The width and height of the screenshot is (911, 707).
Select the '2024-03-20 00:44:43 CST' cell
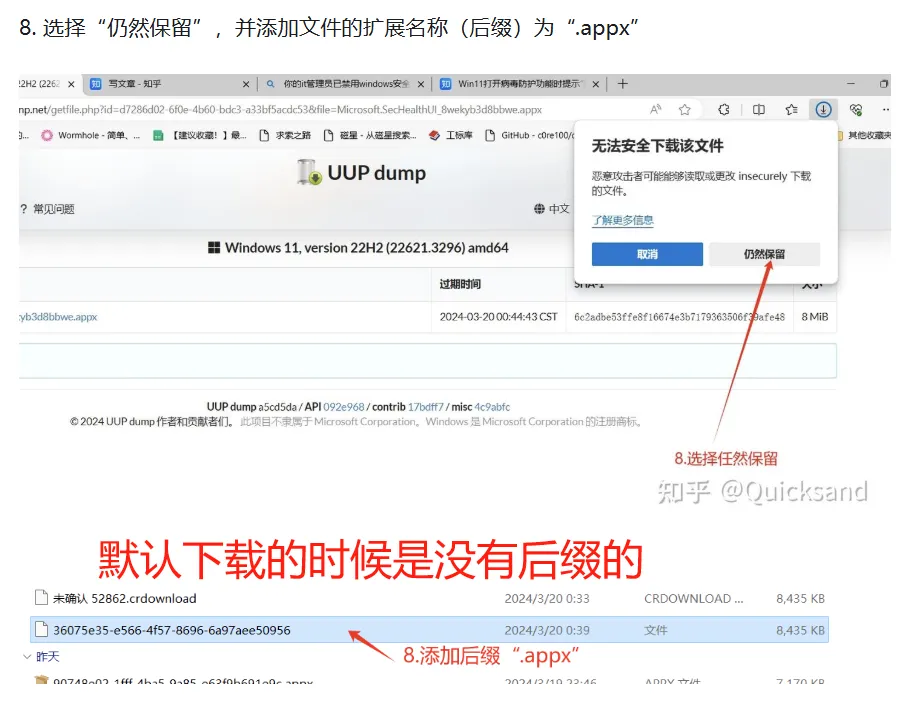pos(498,317)
